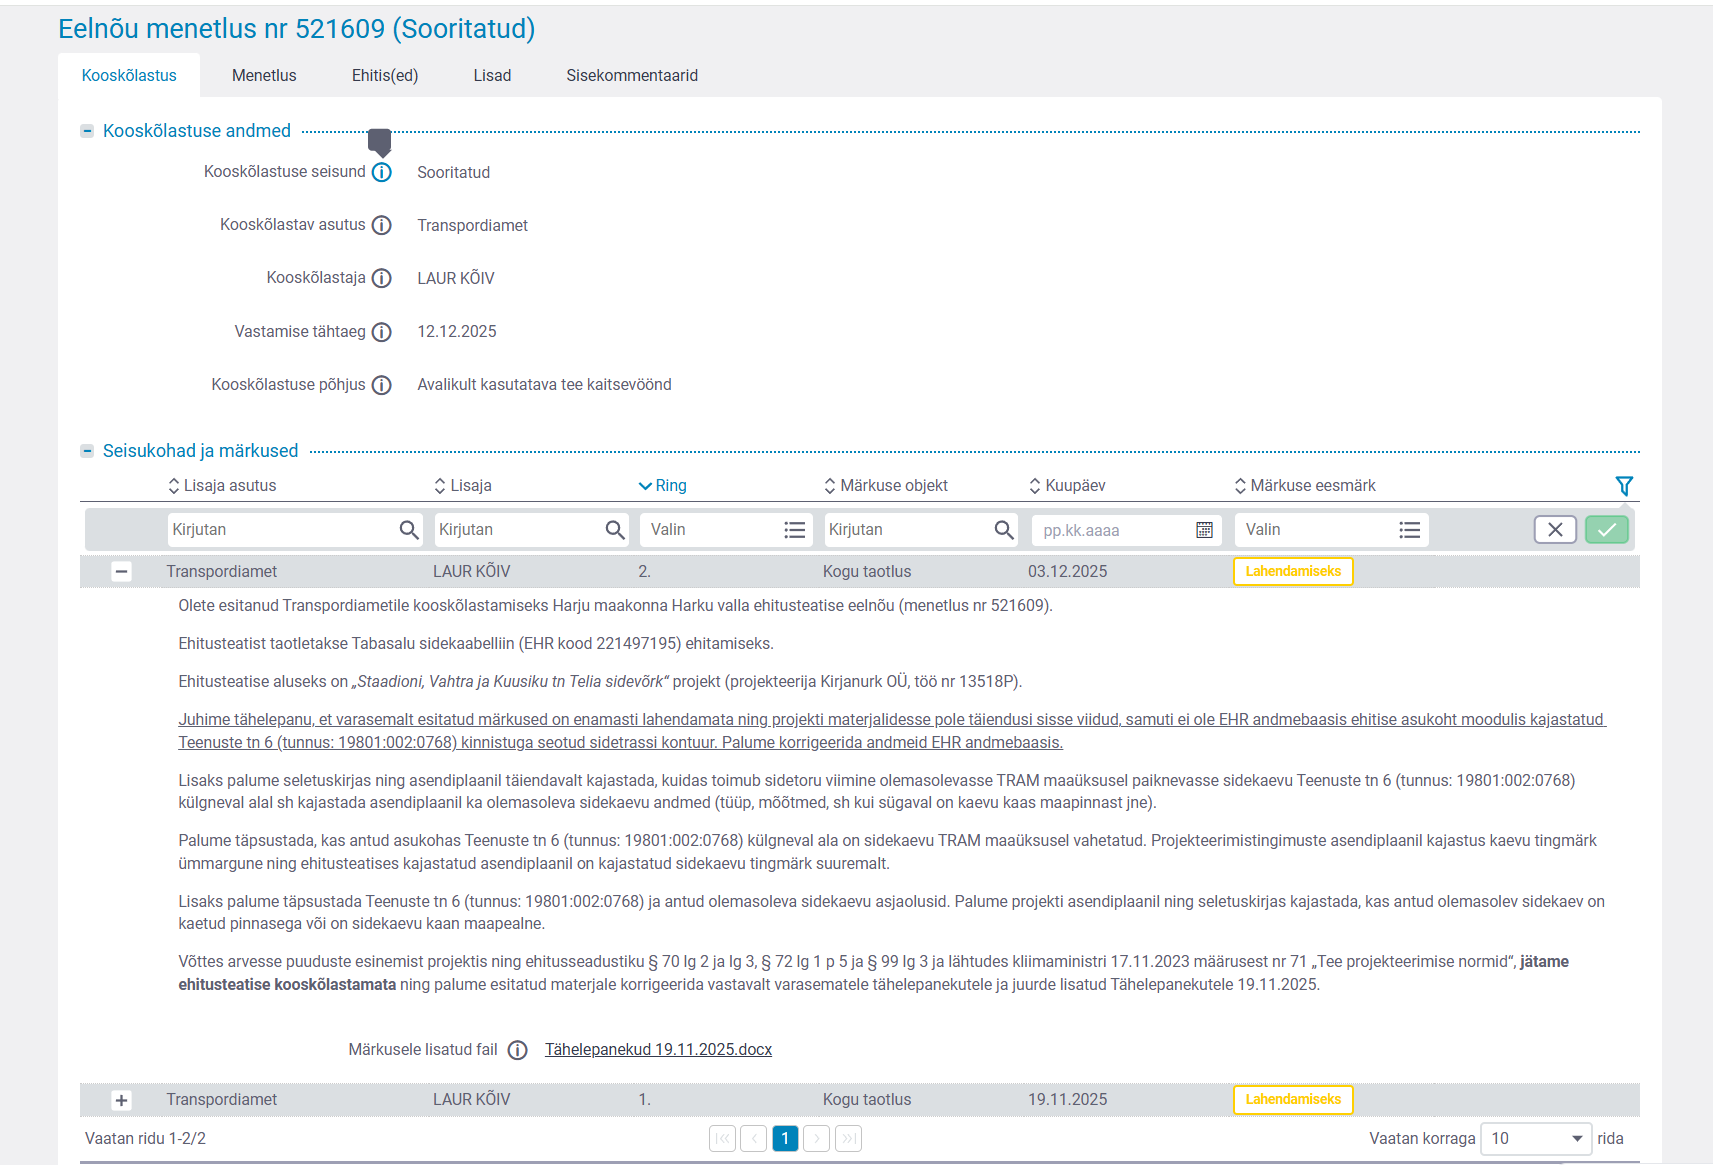Expand the Transpordiamet row dated 19.11.2025
Image resolution: width=1713 pixels, height=1165 pixels.
tap(121, 1100)
